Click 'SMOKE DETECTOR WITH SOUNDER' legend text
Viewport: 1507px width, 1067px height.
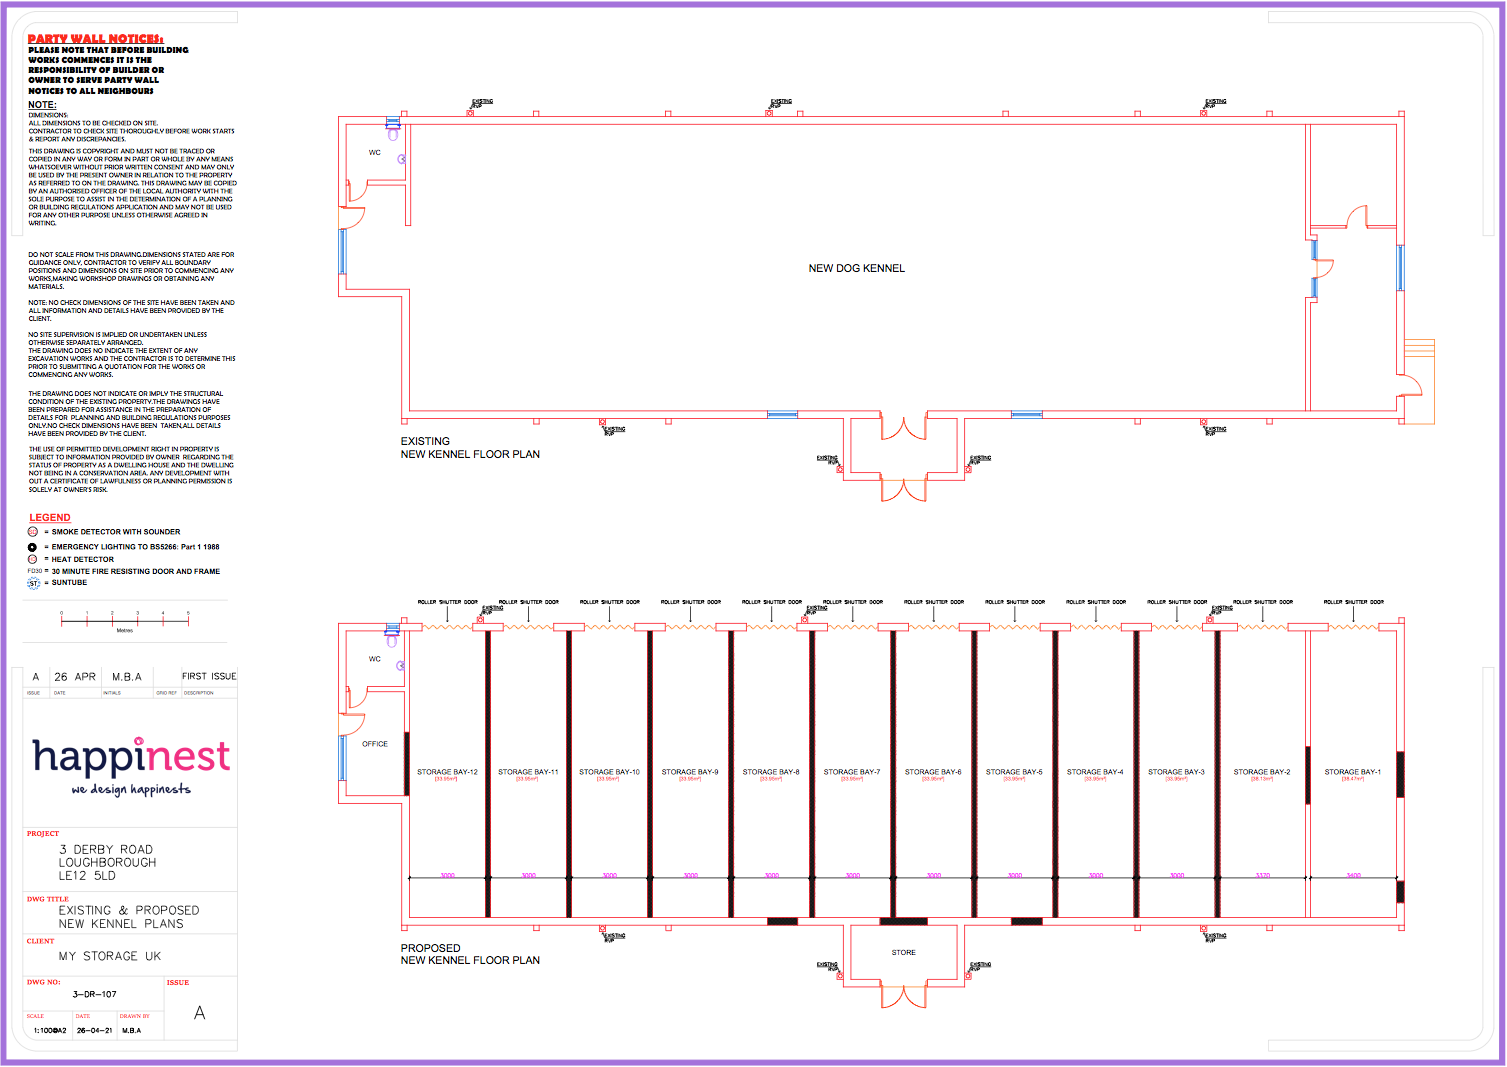[x=116, y=532]
